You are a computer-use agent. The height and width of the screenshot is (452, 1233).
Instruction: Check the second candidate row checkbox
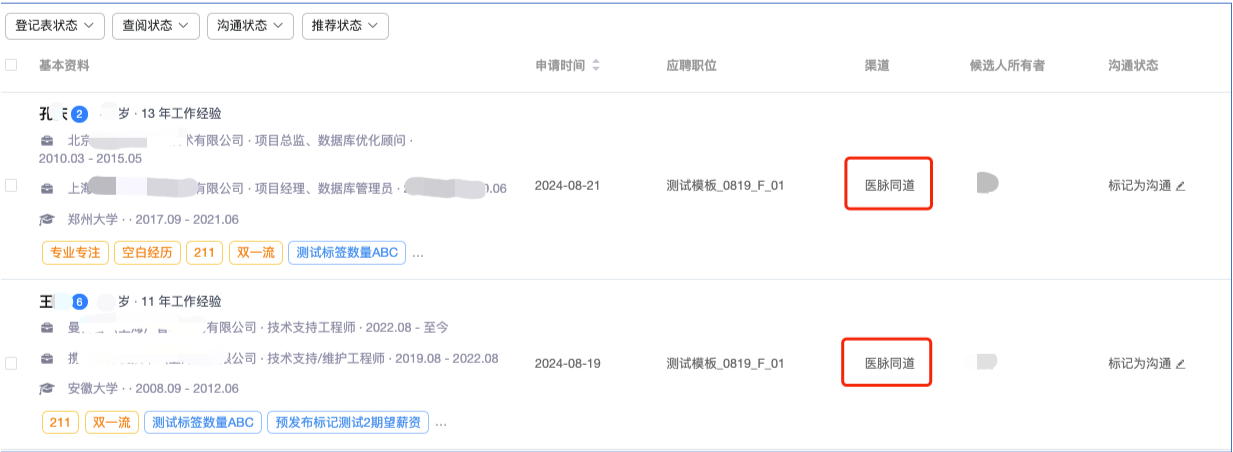tap(11, 364)
